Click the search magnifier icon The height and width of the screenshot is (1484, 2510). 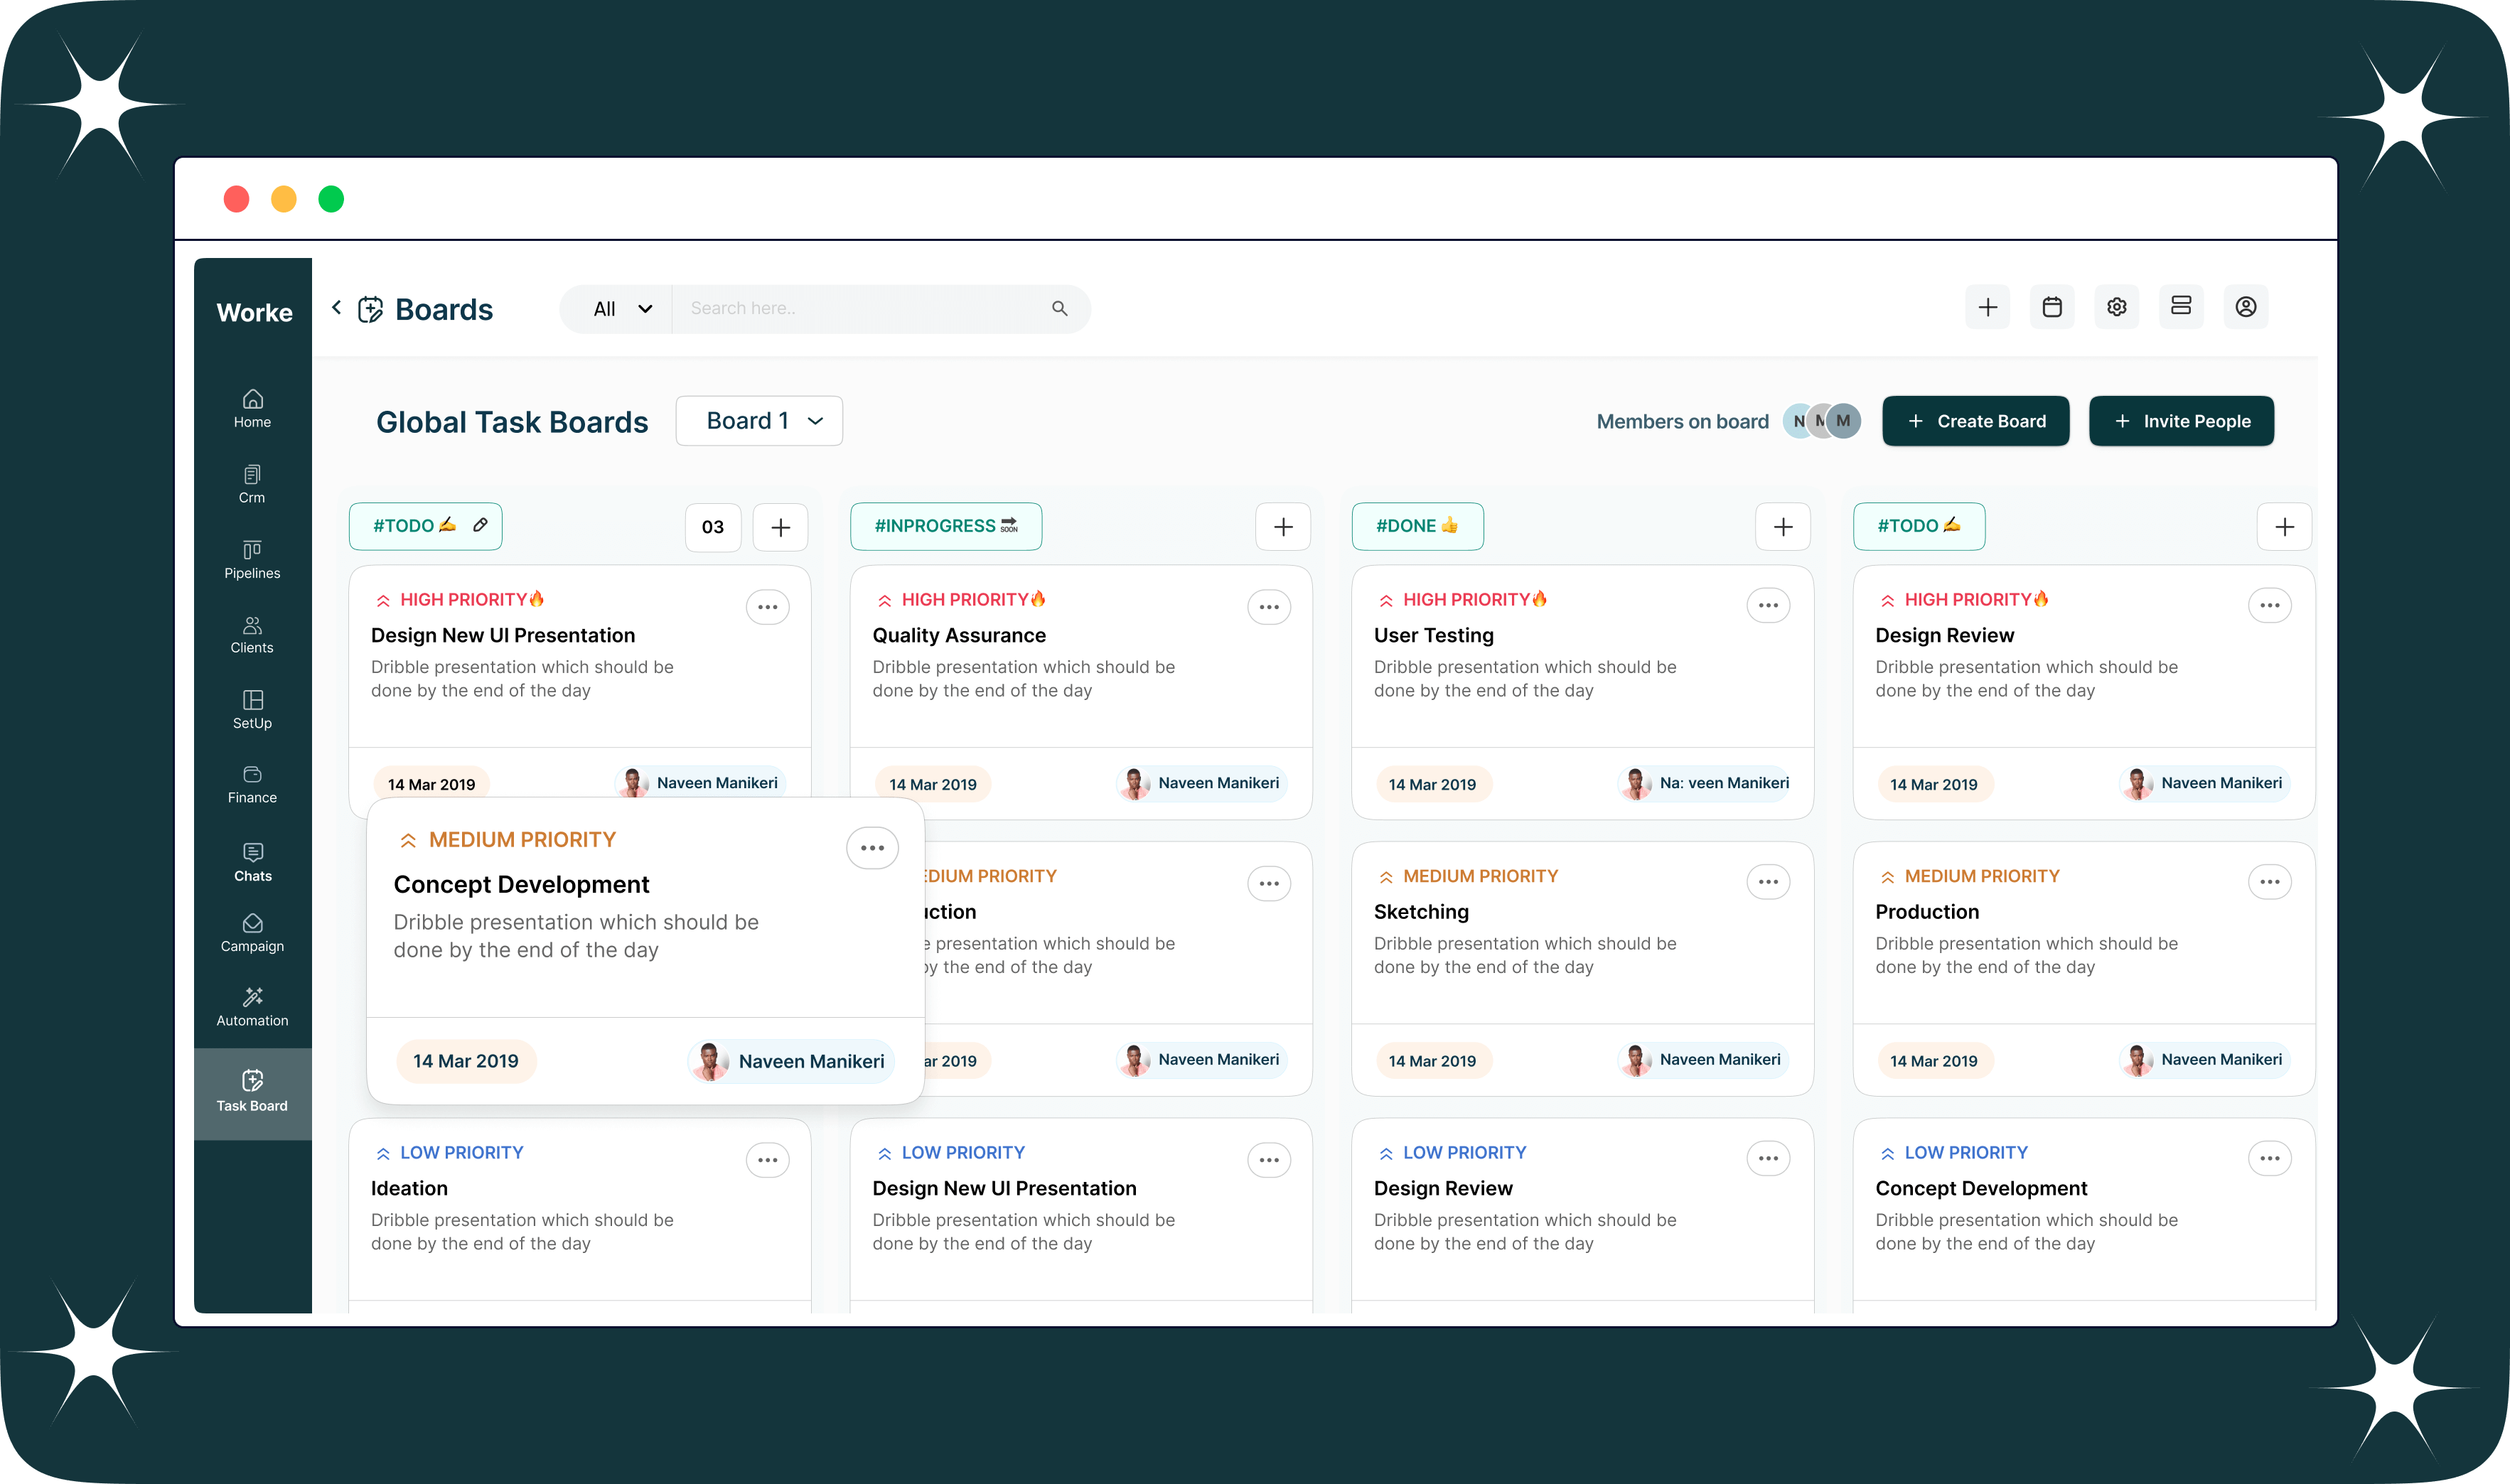(x=1060, y=308)
